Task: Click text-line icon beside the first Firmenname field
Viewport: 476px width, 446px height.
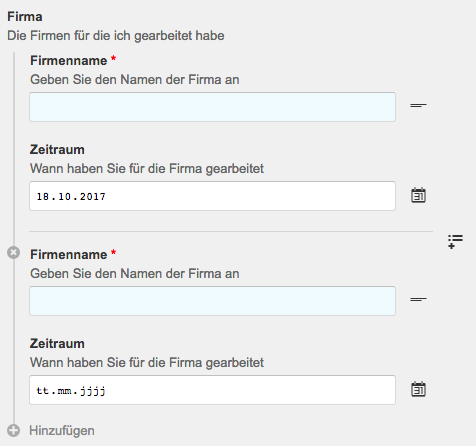Action: [418, 106]
